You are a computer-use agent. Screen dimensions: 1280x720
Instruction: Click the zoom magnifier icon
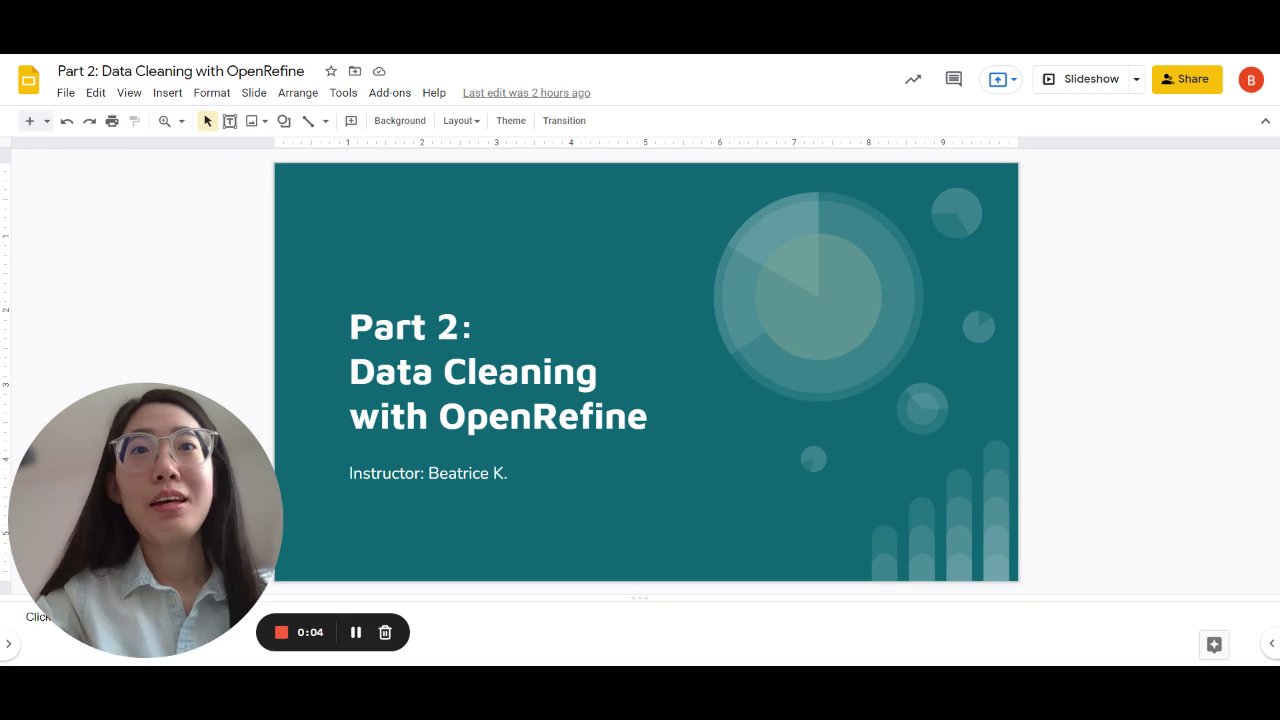pos(165,121)
